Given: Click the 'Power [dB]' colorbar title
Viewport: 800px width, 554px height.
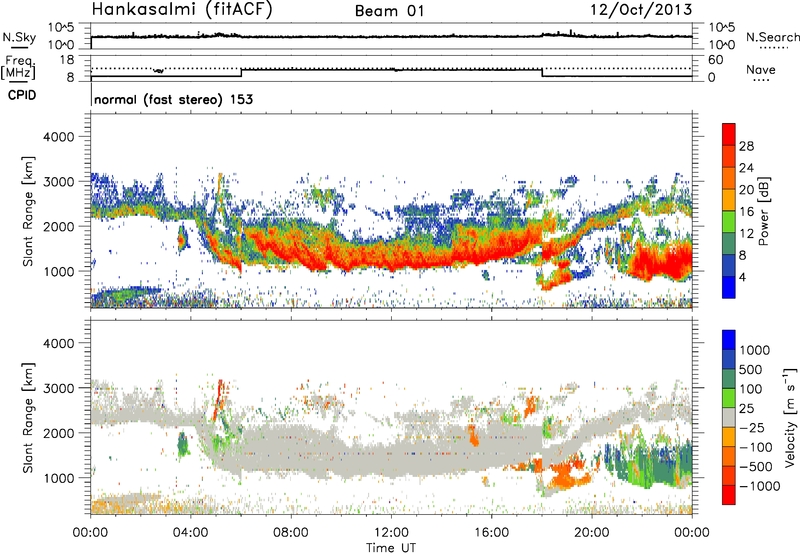Looking at the screenshot, I should click(x=763, y=211).
